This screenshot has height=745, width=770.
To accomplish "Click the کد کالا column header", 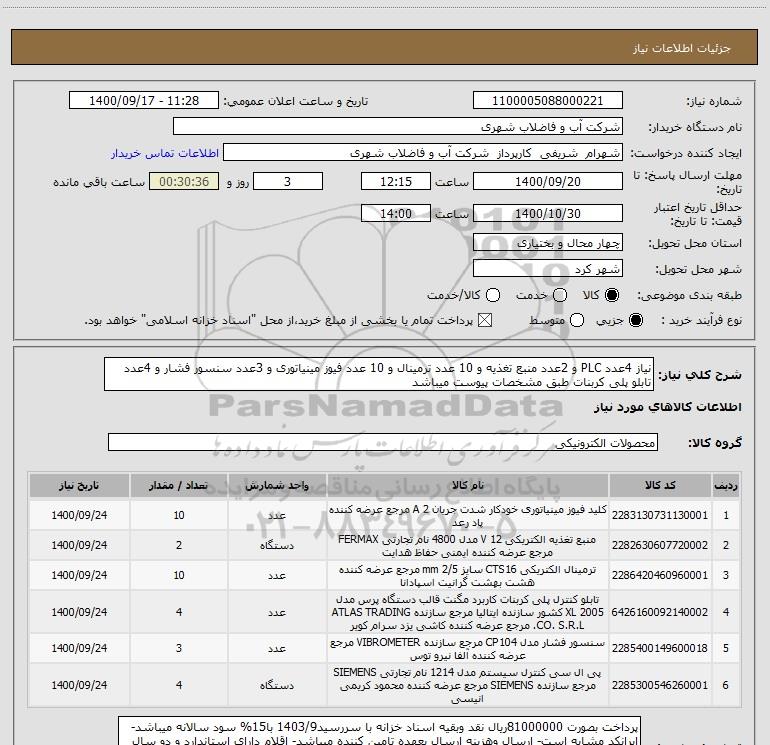I will [x=660, y=485].
